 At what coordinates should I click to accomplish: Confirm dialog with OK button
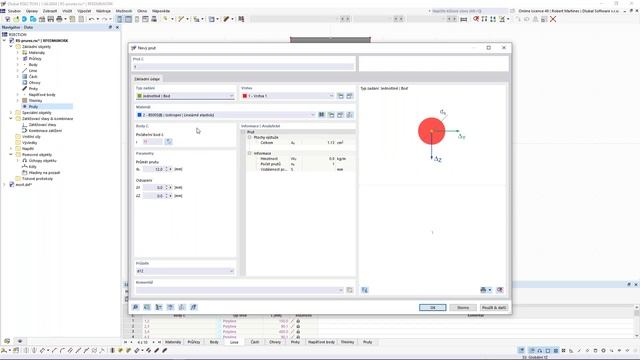pyautogui.click(x=433, y=307)
